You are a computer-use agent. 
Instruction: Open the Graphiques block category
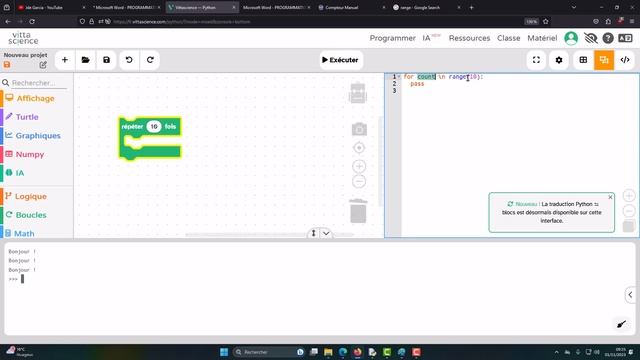coord(38,136)
